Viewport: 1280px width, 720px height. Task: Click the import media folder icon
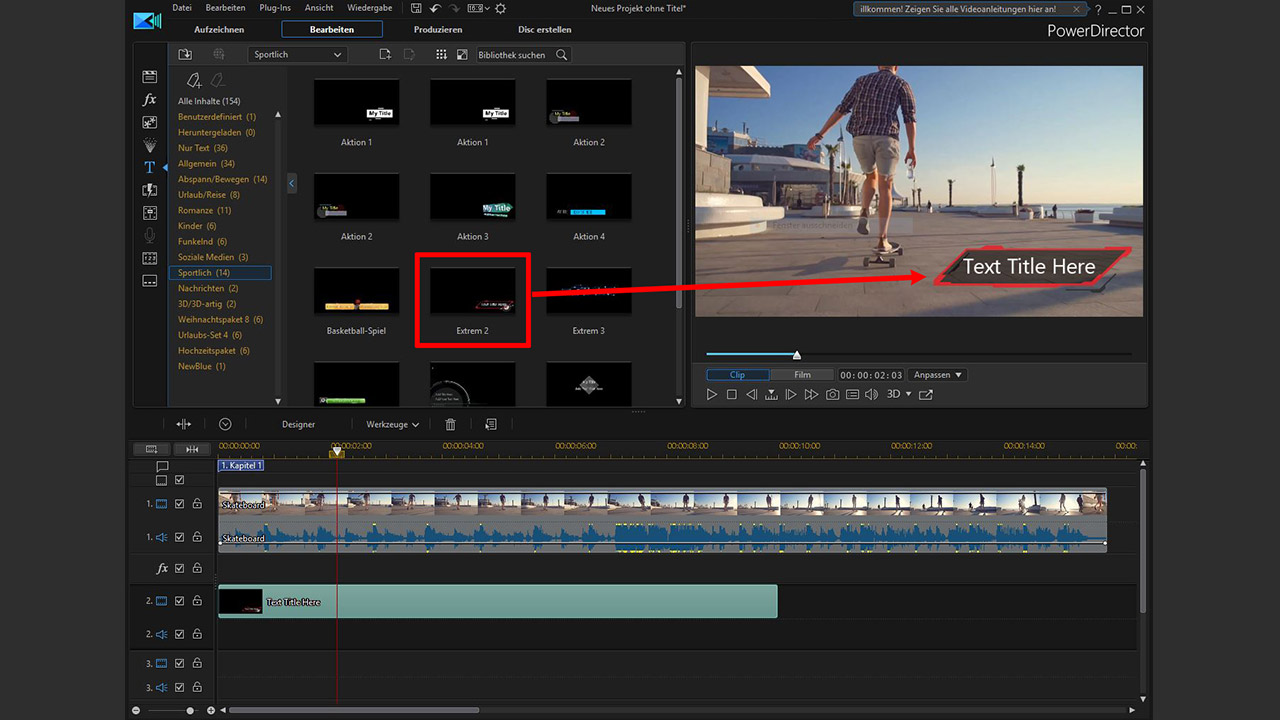(x=185, y=55)
